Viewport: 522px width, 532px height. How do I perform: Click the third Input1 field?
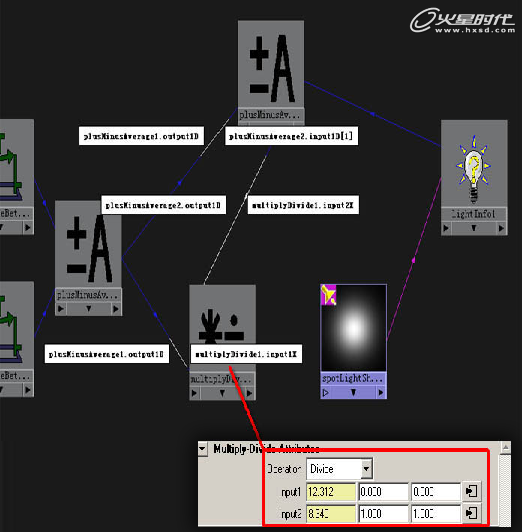436,491
